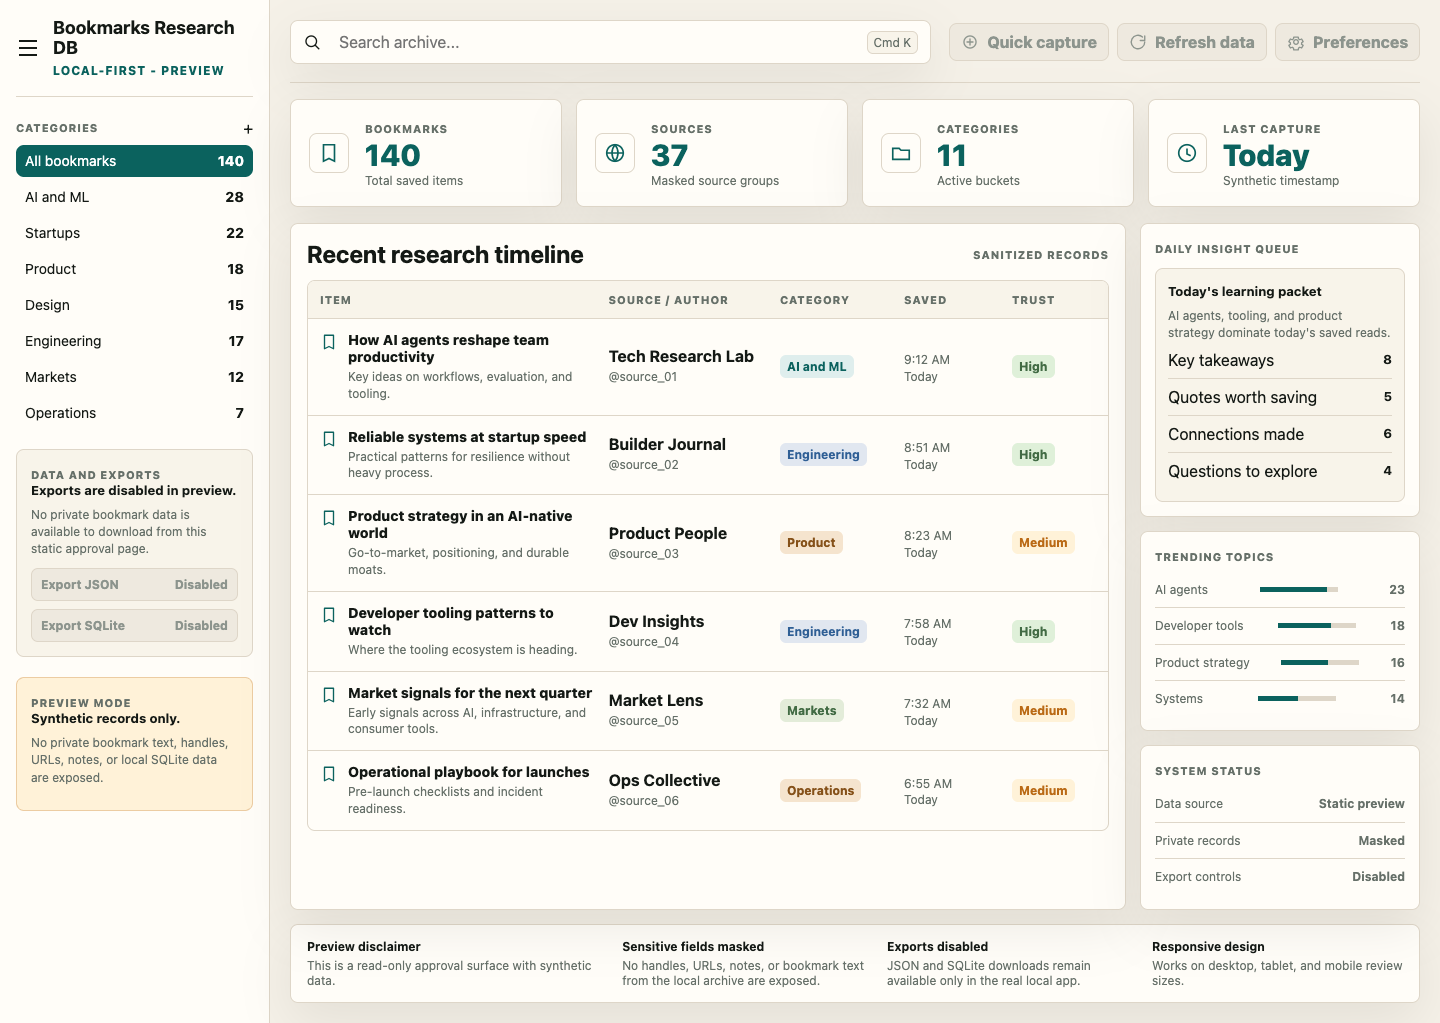Screen dimensions: 1440x1023
Task: Click the AI agents trending progress bar
Action: tap(1299, 590)
